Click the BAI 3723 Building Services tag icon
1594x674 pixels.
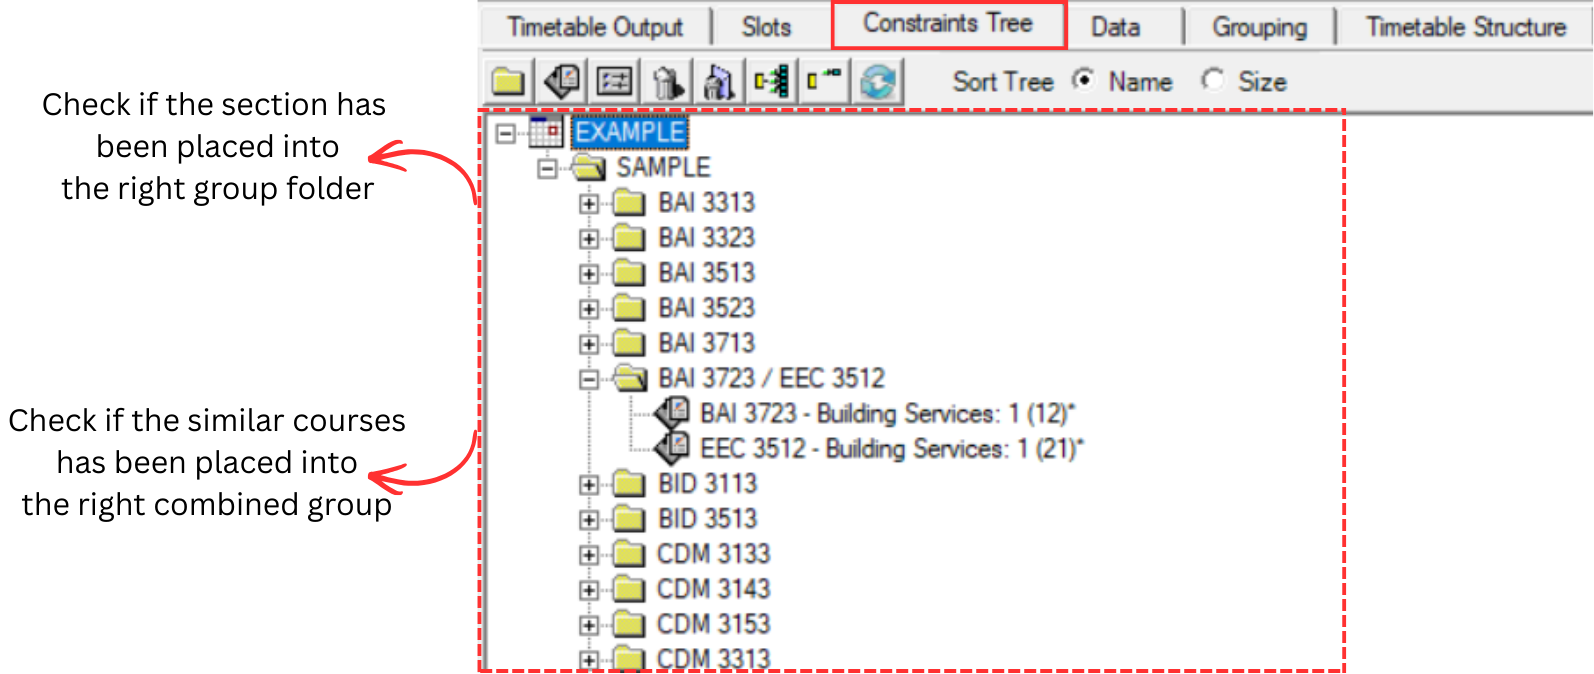673,413
